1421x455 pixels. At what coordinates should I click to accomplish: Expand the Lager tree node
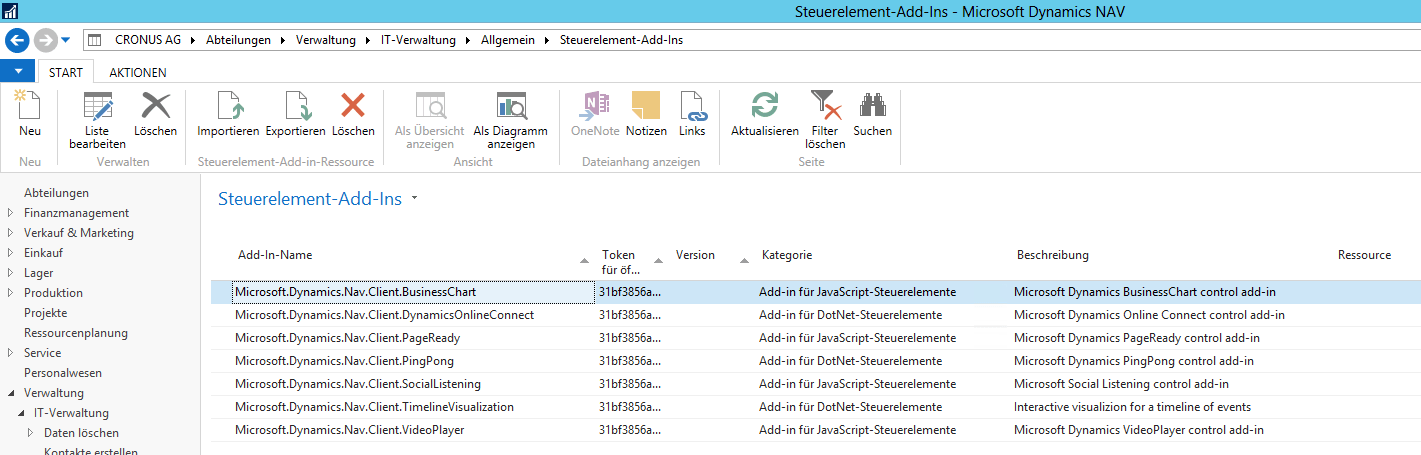pyautogui.click(x=10, y=273)
